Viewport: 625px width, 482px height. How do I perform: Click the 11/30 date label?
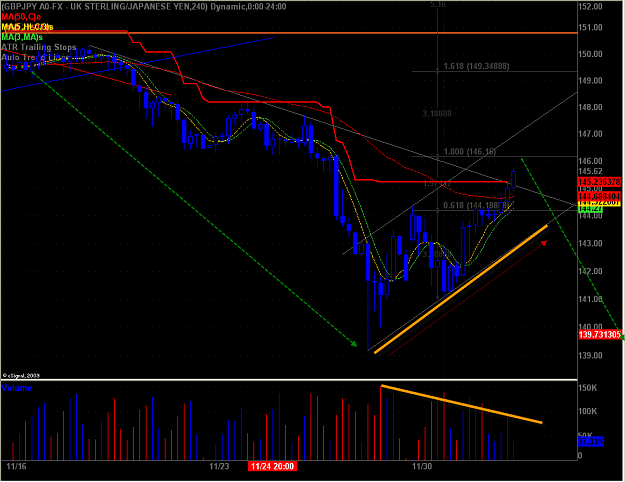tap(422, 466)
